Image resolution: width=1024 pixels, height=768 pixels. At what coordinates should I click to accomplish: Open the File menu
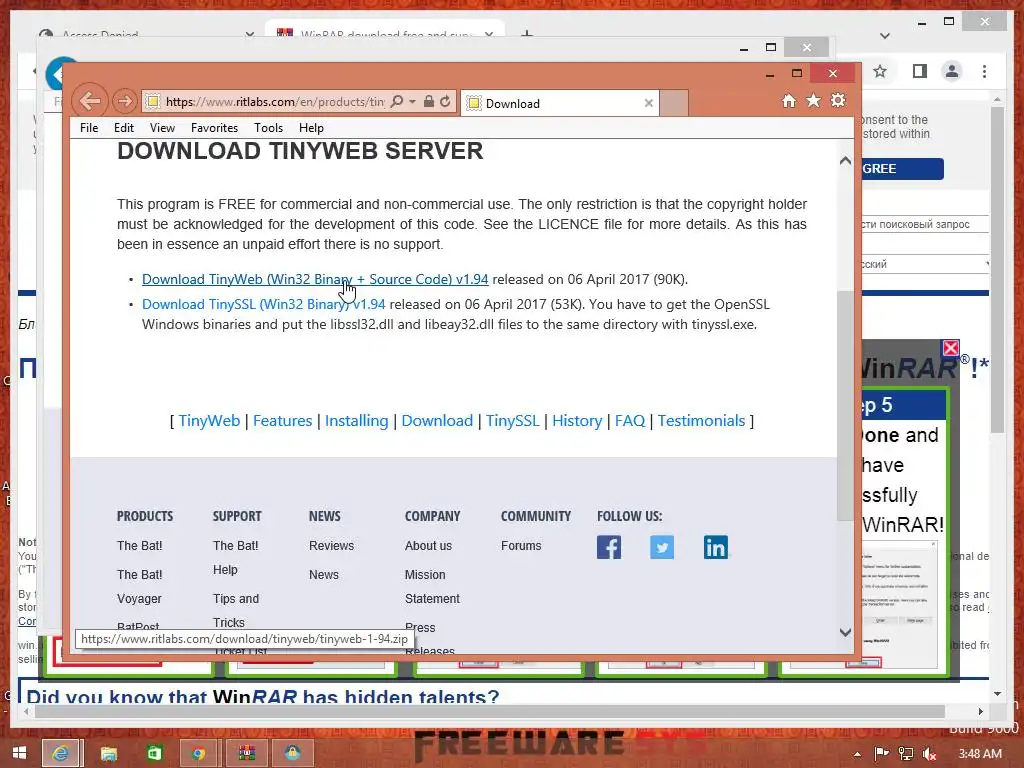tap(89, 128)
